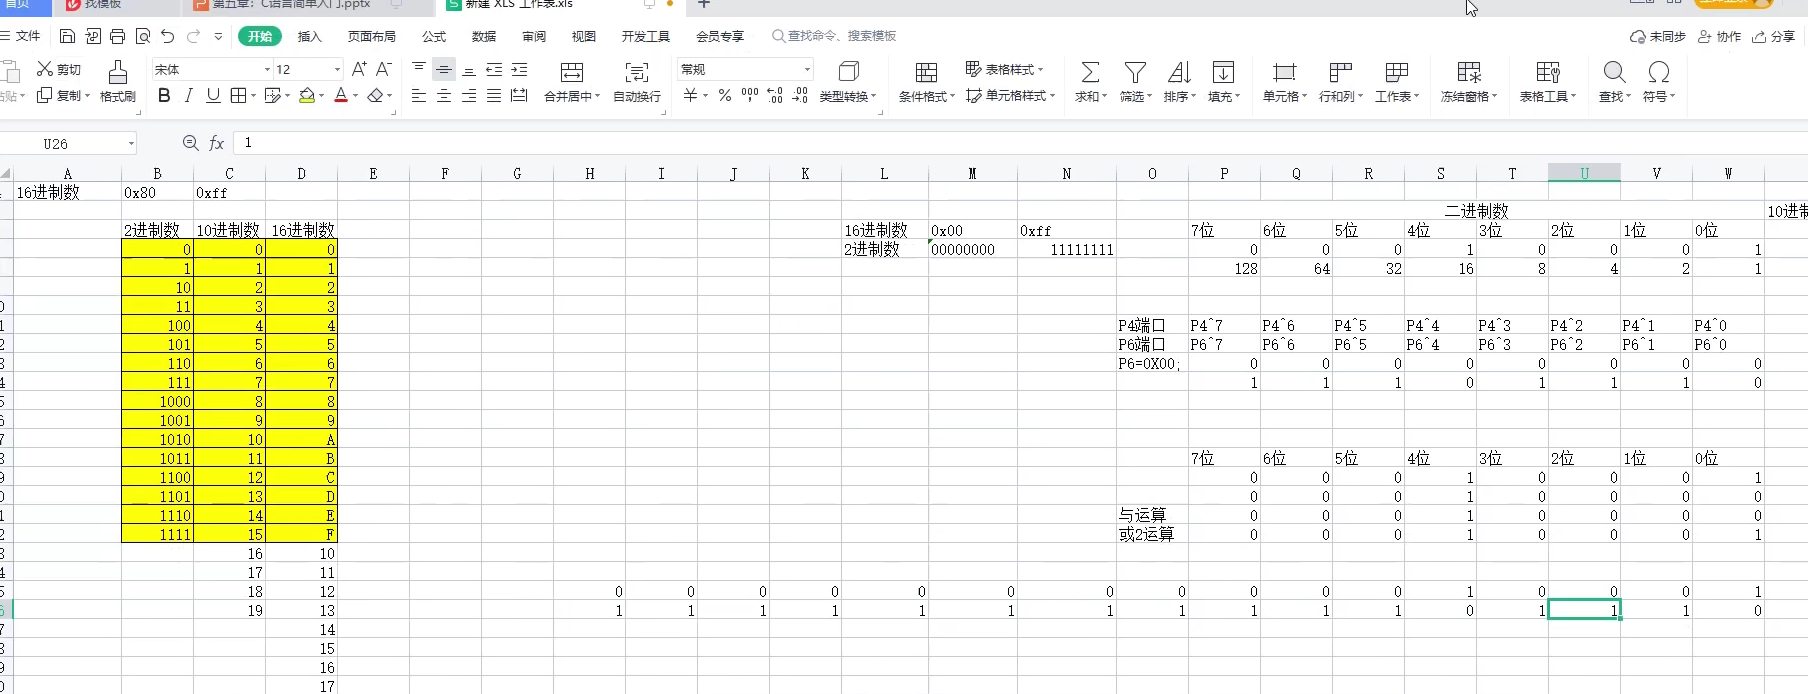The image size is (1808, 694).
Task: Click the Increase decimal places icon
Action: pos(775,96)
